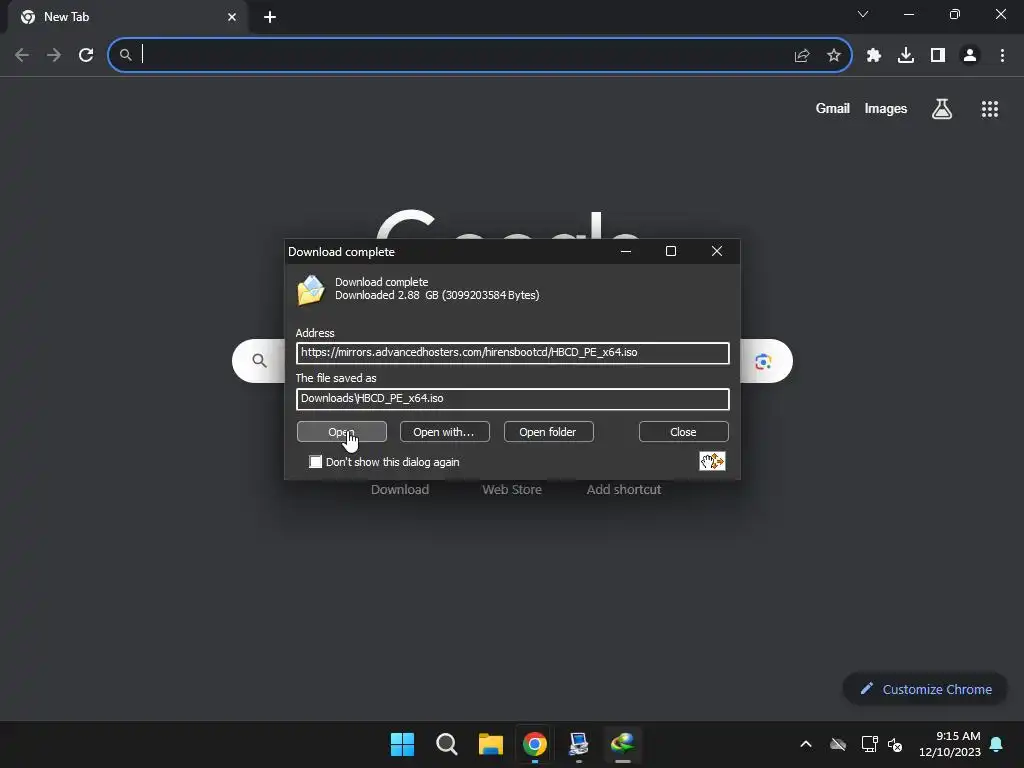1024x768 pixels.
Task: Close the New Tab tab
Action: point(232,17)
